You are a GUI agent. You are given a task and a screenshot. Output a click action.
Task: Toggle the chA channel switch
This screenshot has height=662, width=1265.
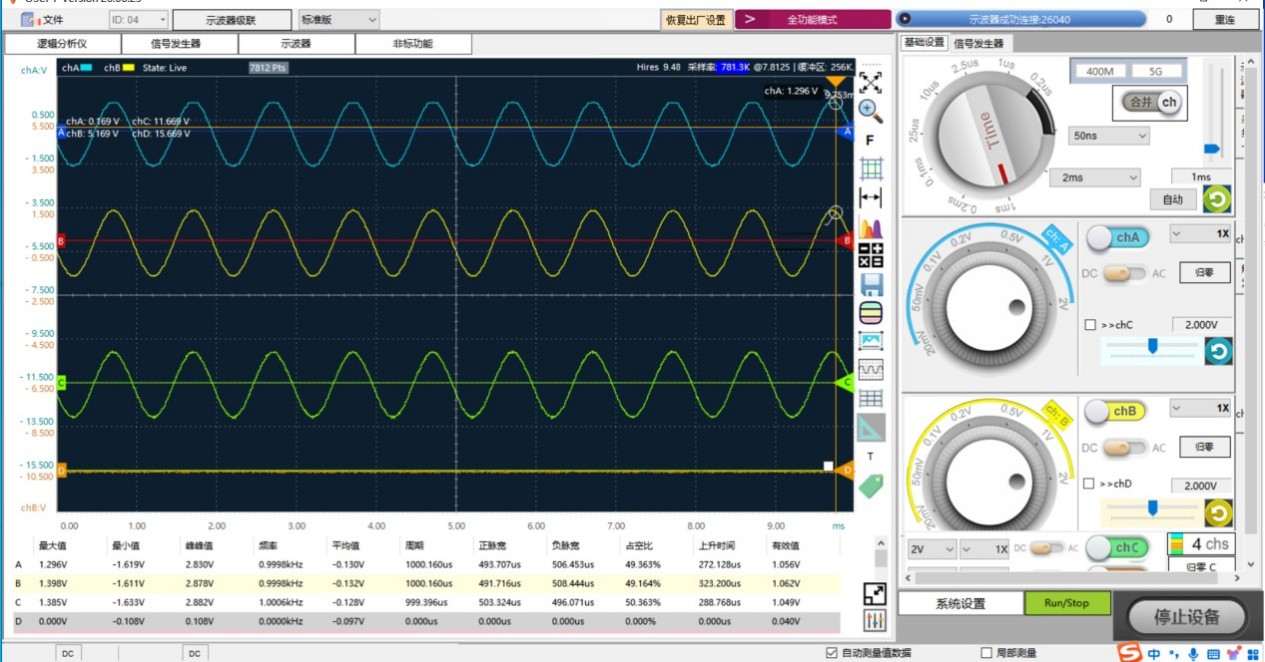1117,238
